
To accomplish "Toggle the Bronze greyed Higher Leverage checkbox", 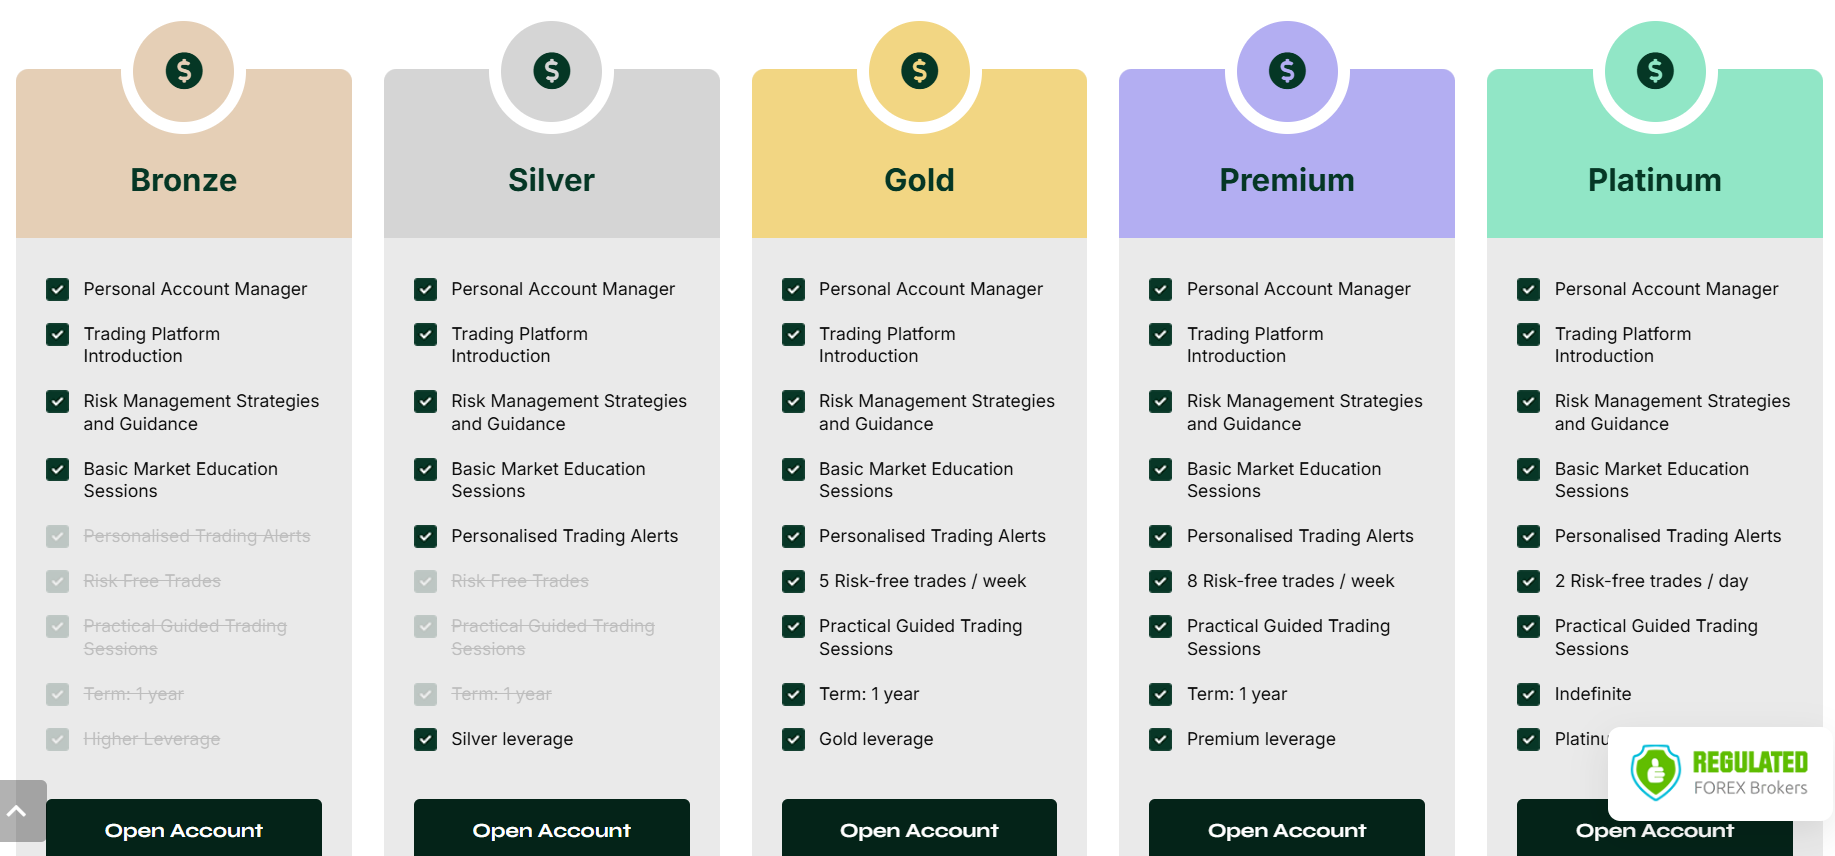I will click(x=58, y=739).
